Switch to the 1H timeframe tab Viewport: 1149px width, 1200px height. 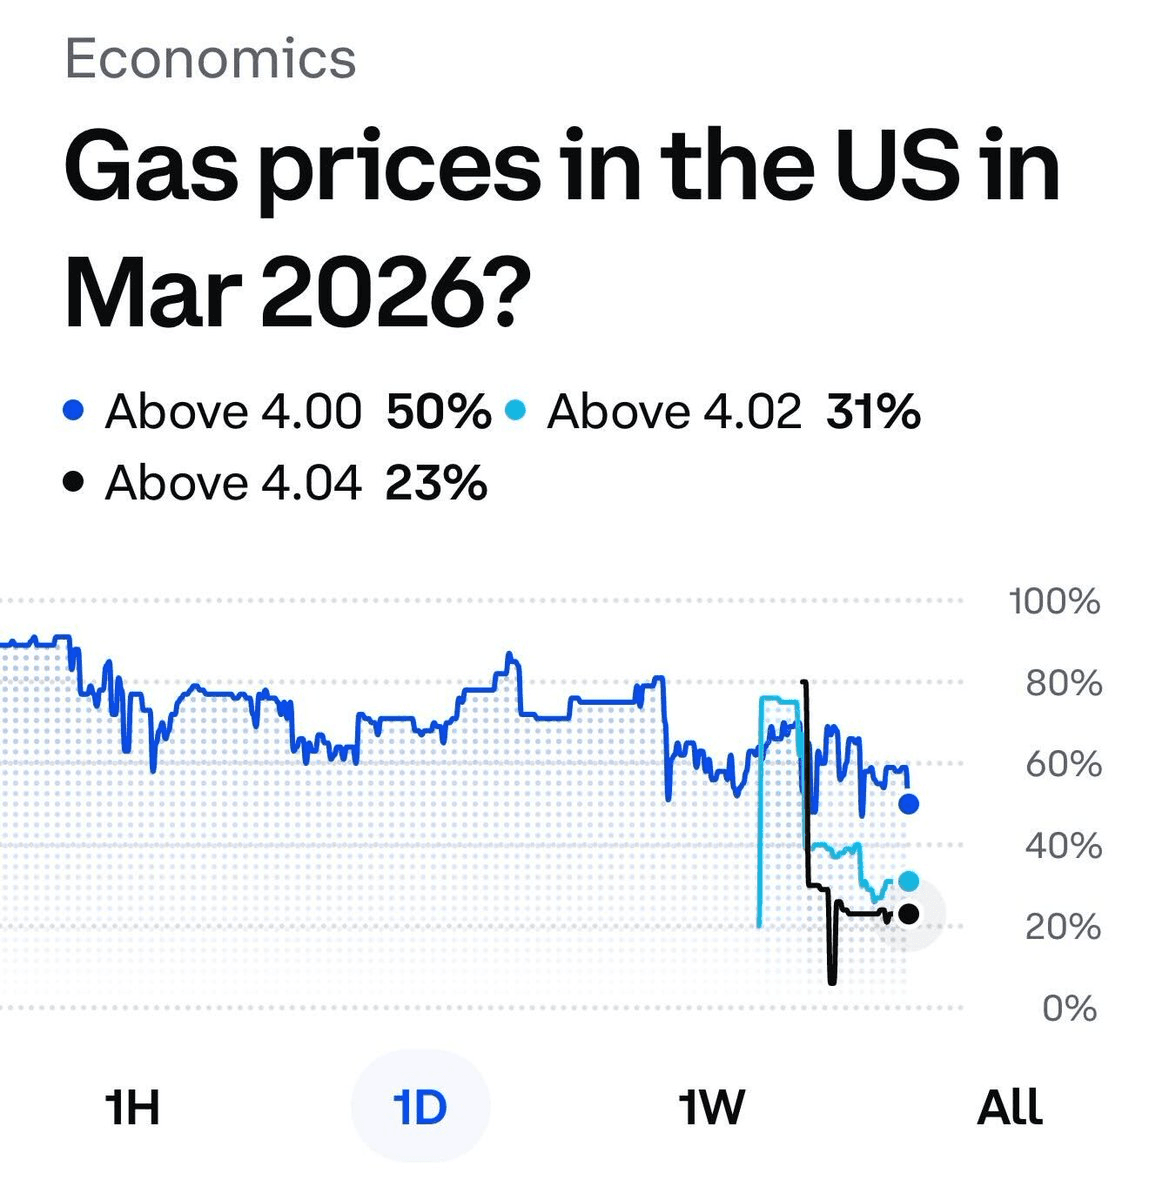click(132, 1105)
